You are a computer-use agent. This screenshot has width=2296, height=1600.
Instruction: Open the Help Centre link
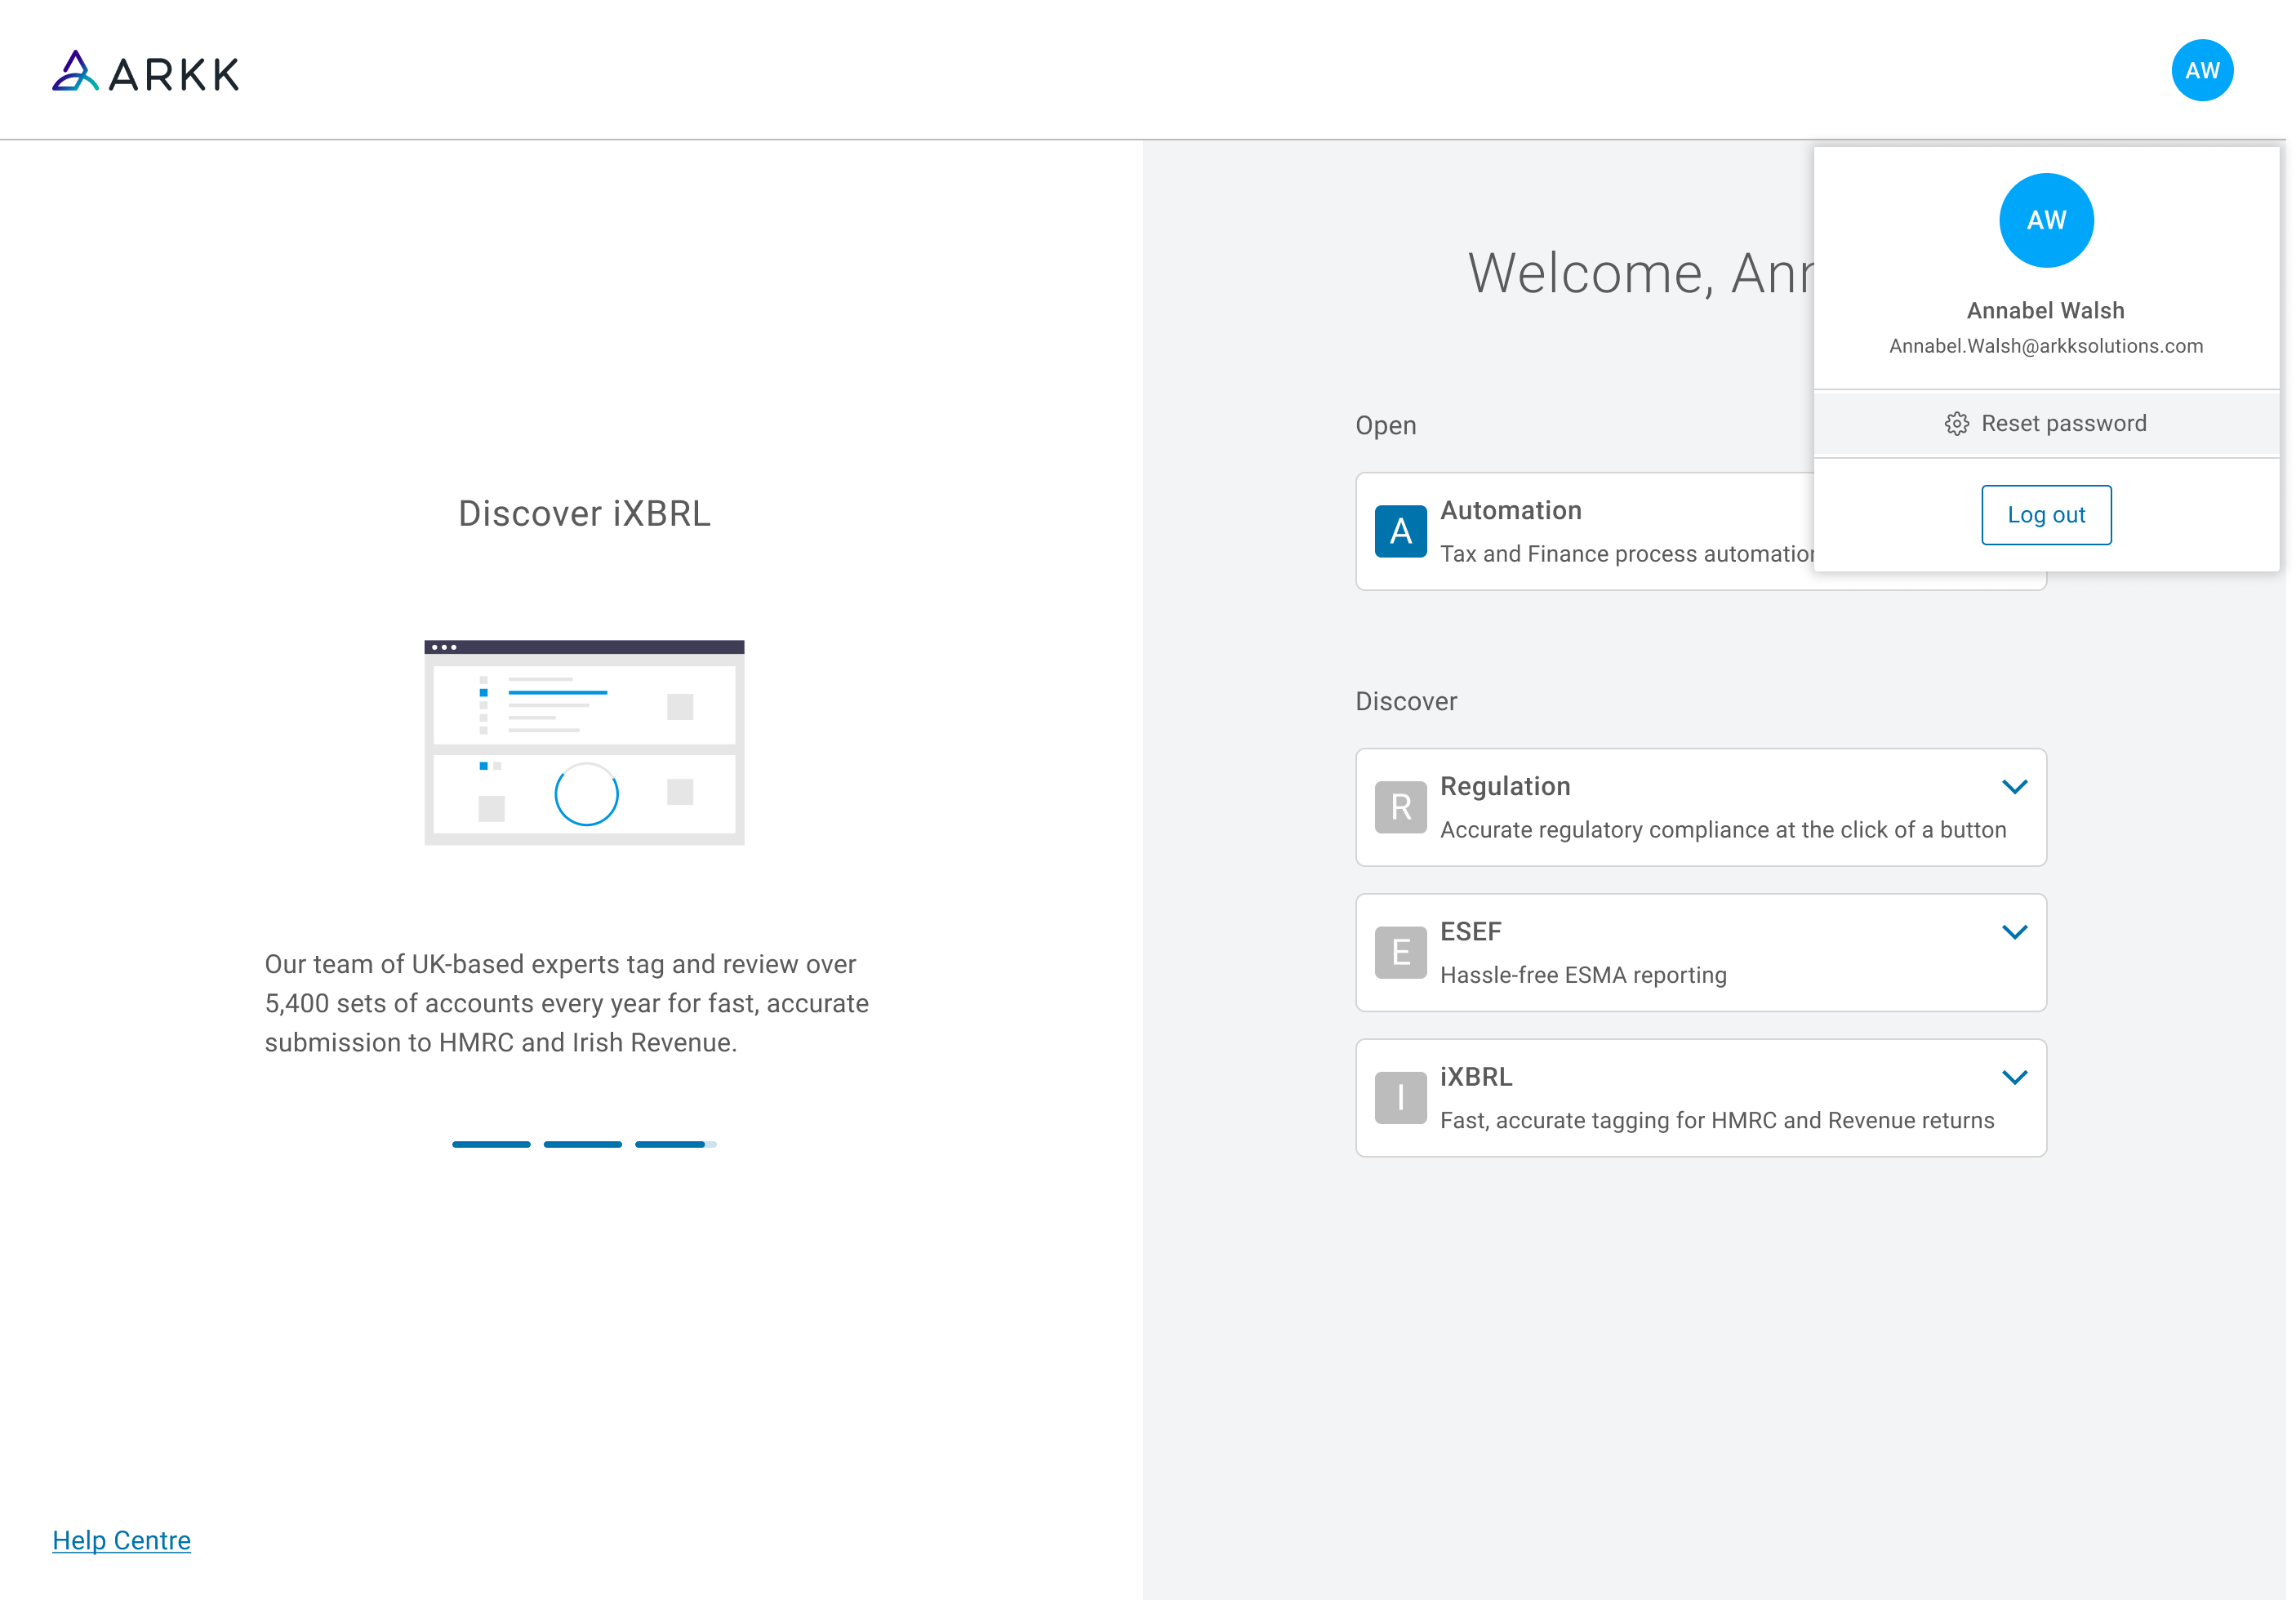(121, 1540)
